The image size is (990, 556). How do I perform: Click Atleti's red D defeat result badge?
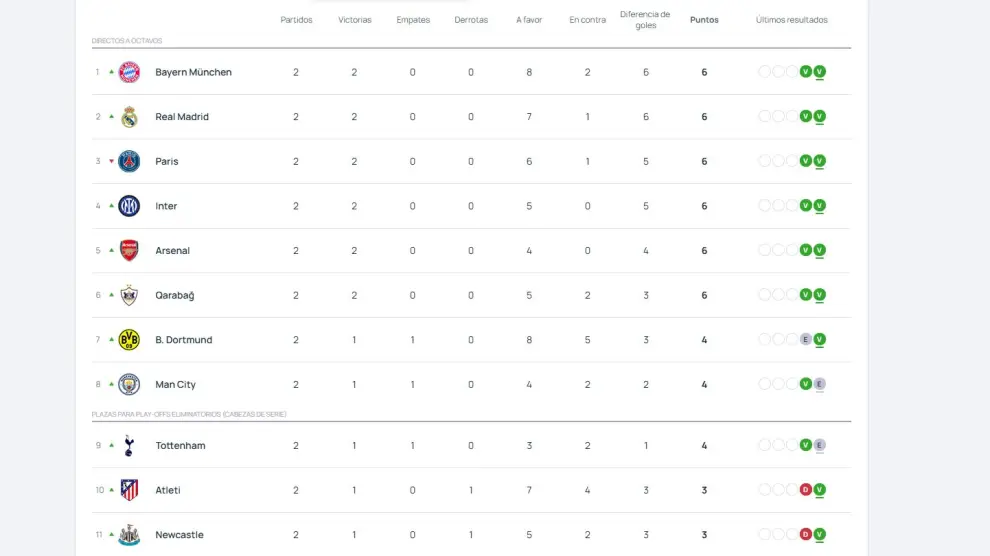pos(805,490)
